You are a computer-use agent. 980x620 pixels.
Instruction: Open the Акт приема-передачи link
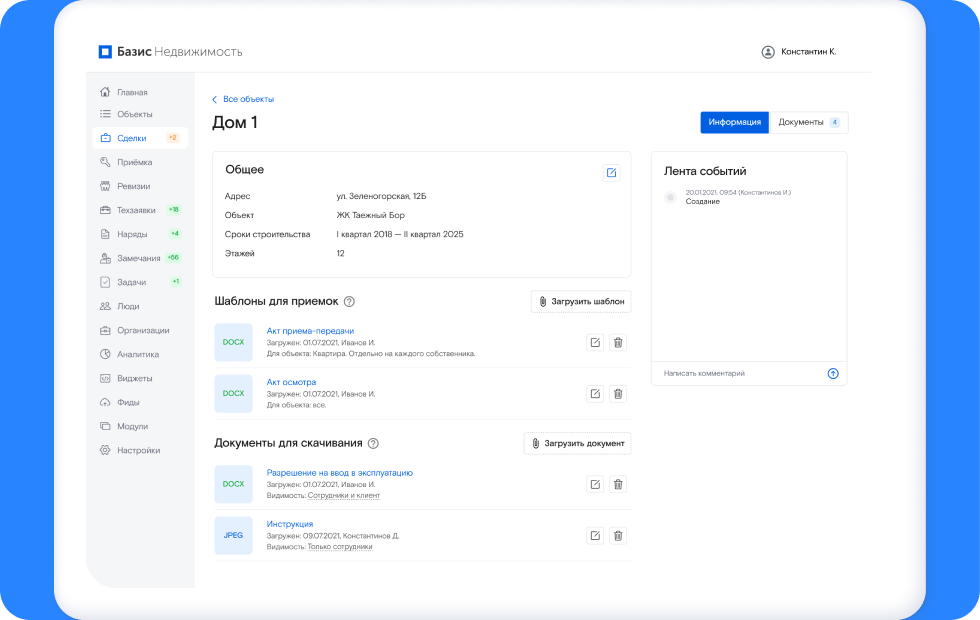[x=310, y=331]
